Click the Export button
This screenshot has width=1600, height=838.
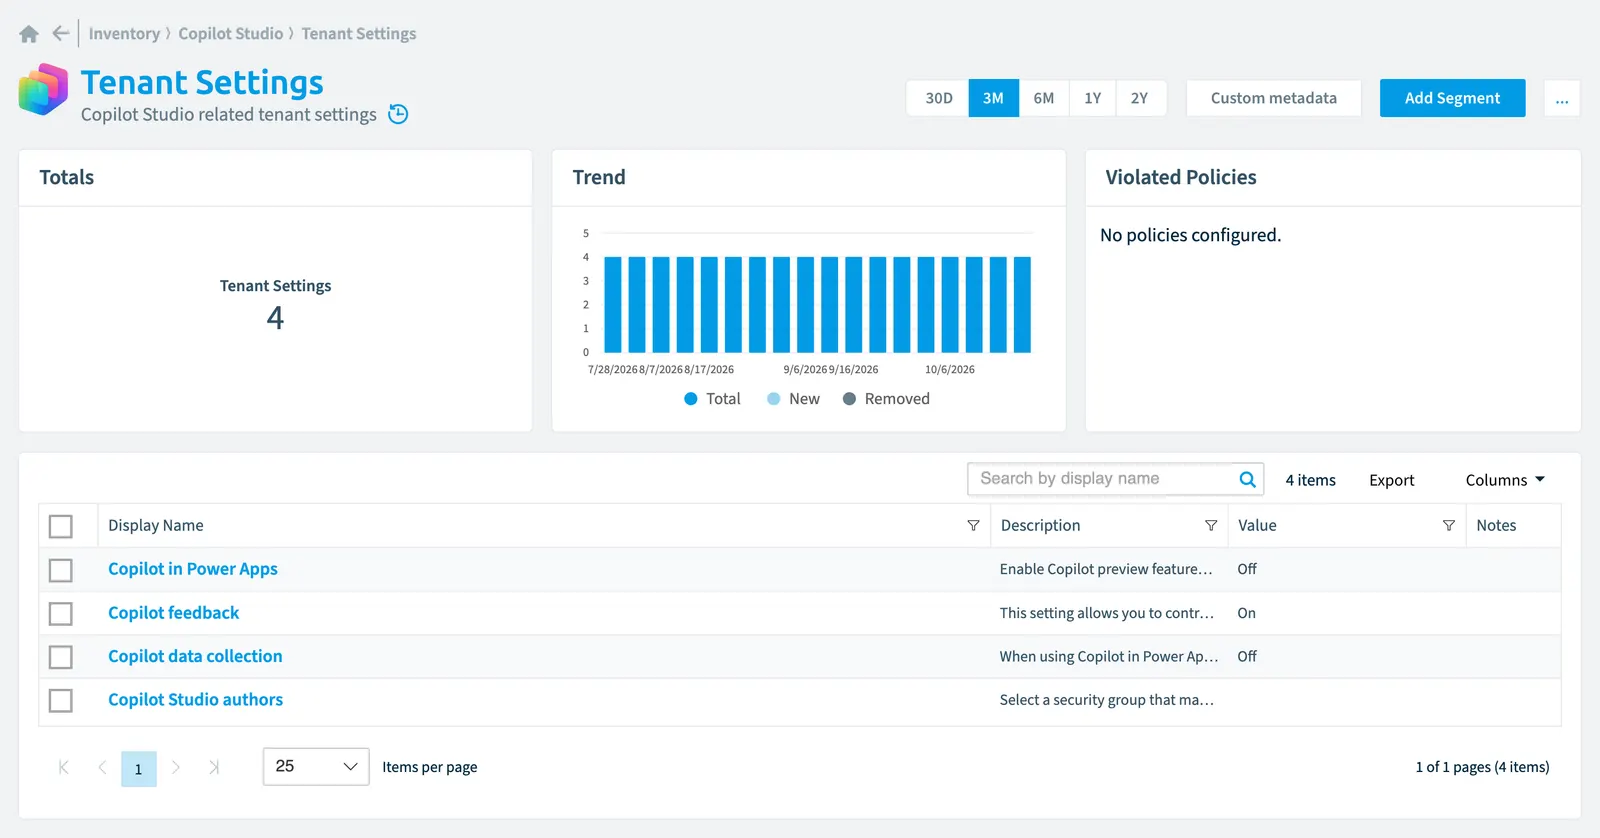1391,480
